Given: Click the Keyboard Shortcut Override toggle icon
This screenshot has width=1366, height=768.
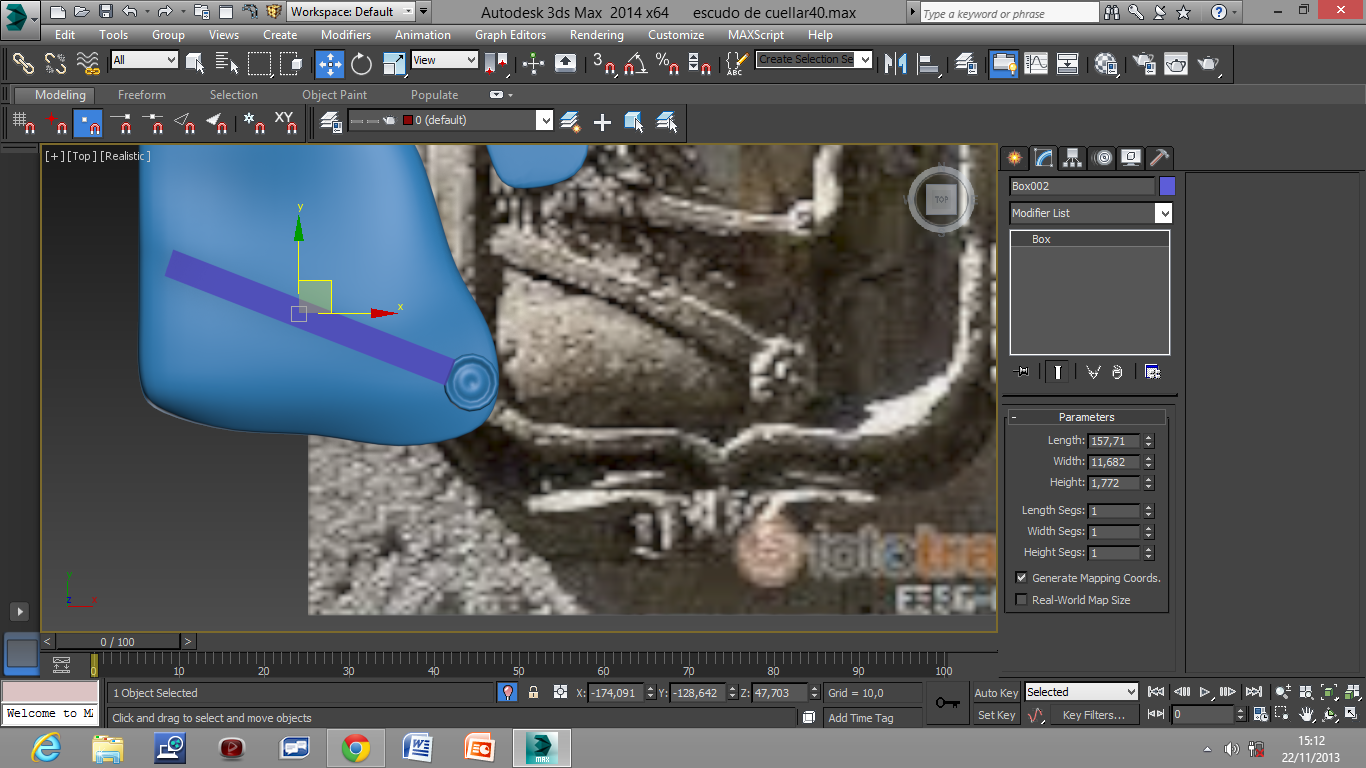Looking at the screenshot, I should (565, 64).
